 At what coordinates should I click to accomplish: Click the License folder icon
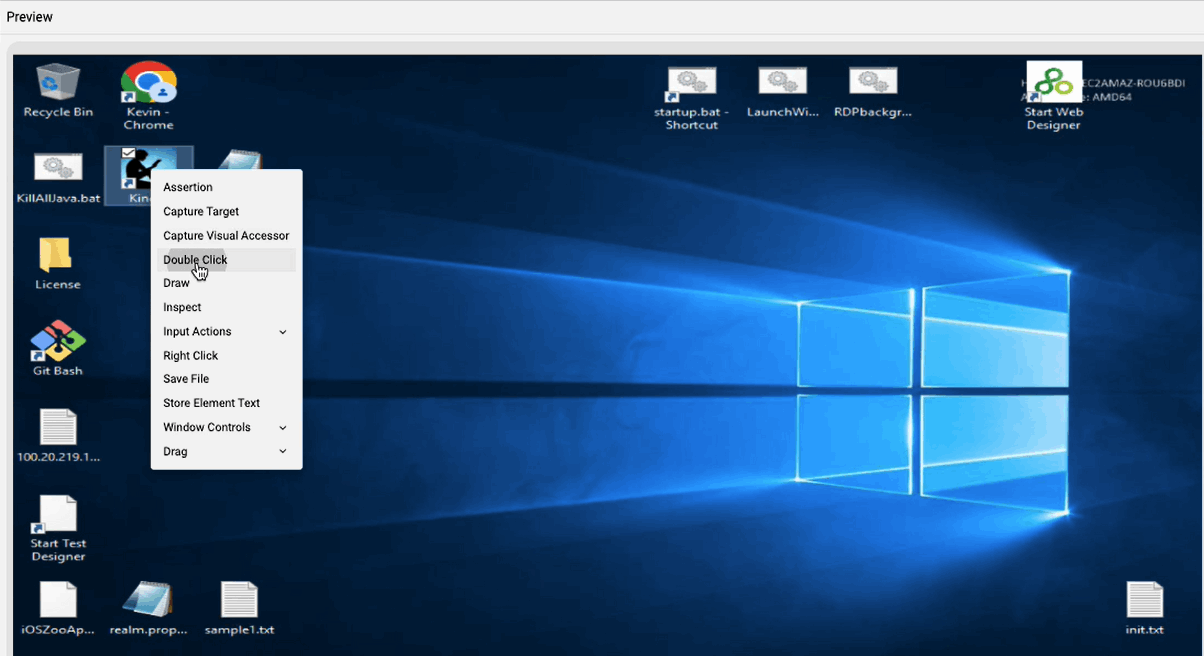coord(57,256)
